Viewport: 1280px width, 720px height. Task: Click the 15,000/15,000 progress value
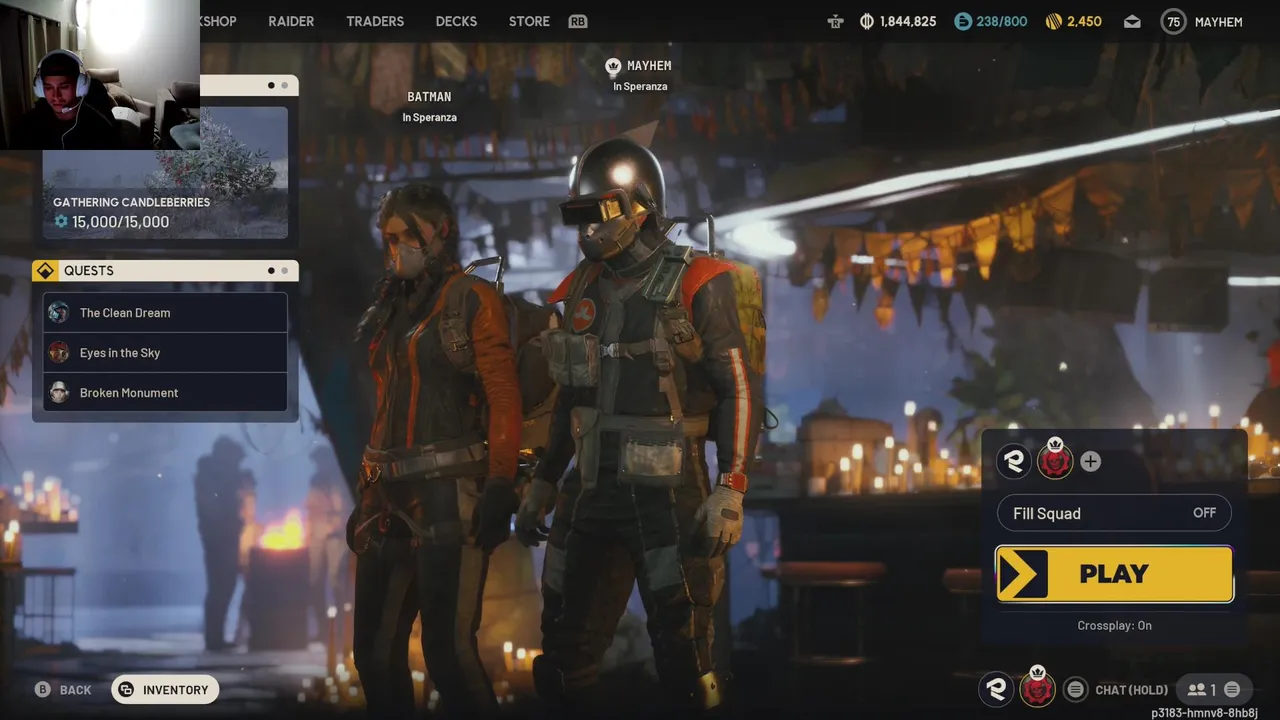tap(121, 222)
